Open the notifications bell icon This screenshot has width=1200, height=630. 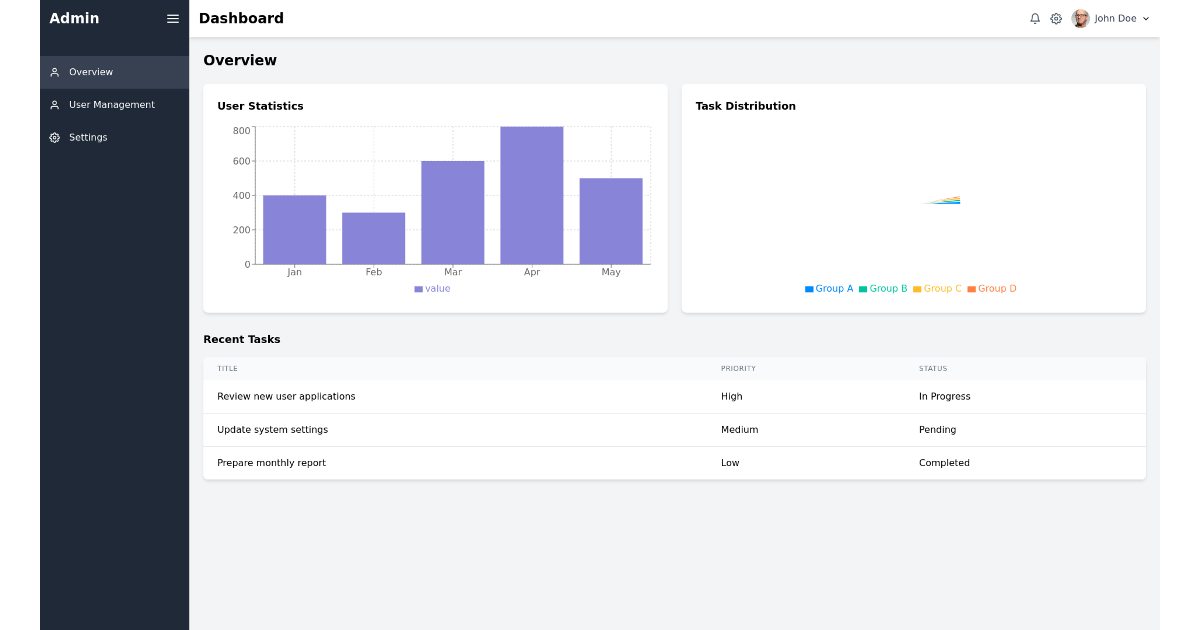pyautogui.click(x=1034, y=18)
